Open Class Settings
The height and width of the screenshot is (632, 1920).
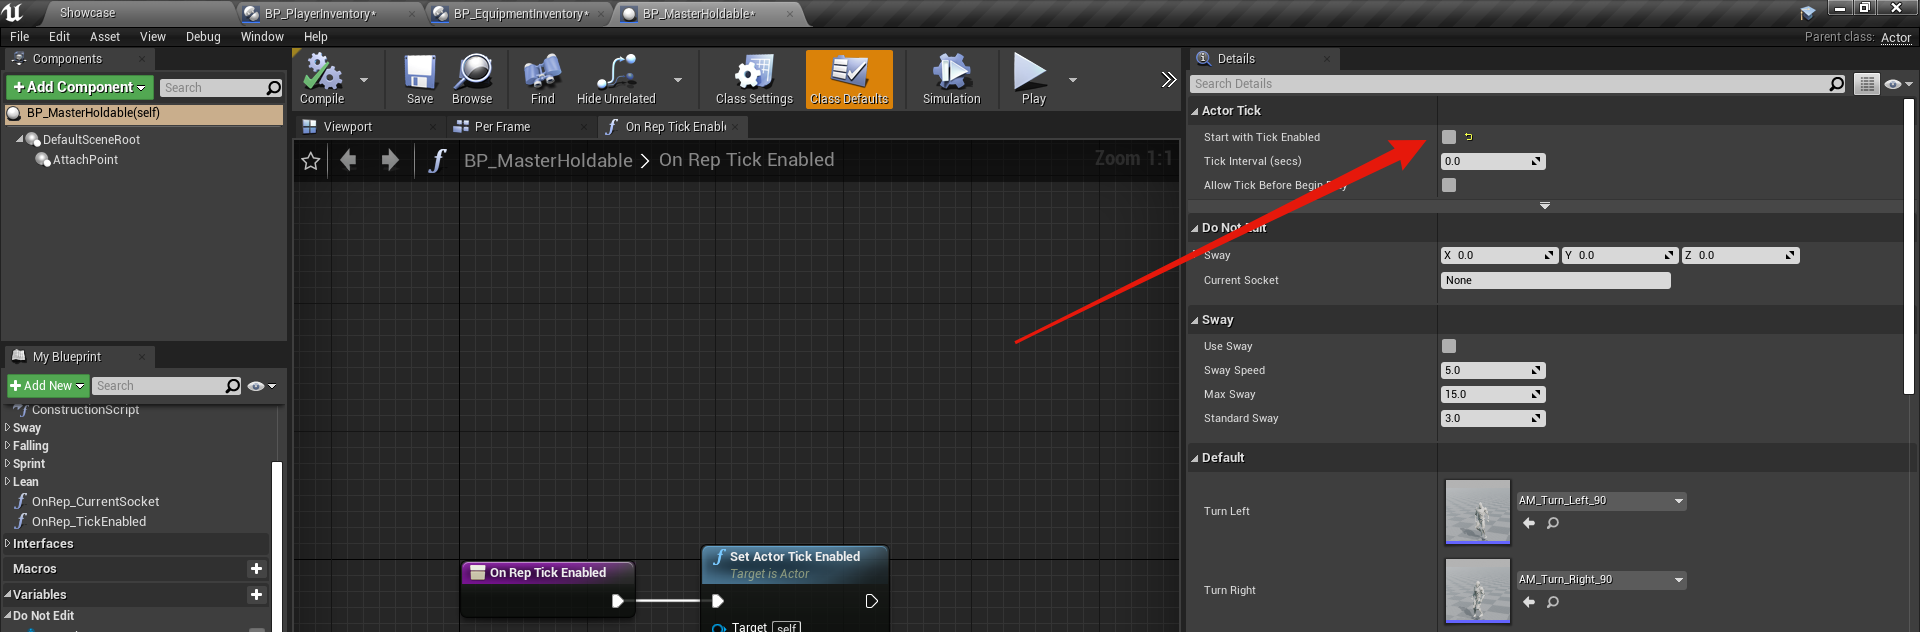click(754, 79)
